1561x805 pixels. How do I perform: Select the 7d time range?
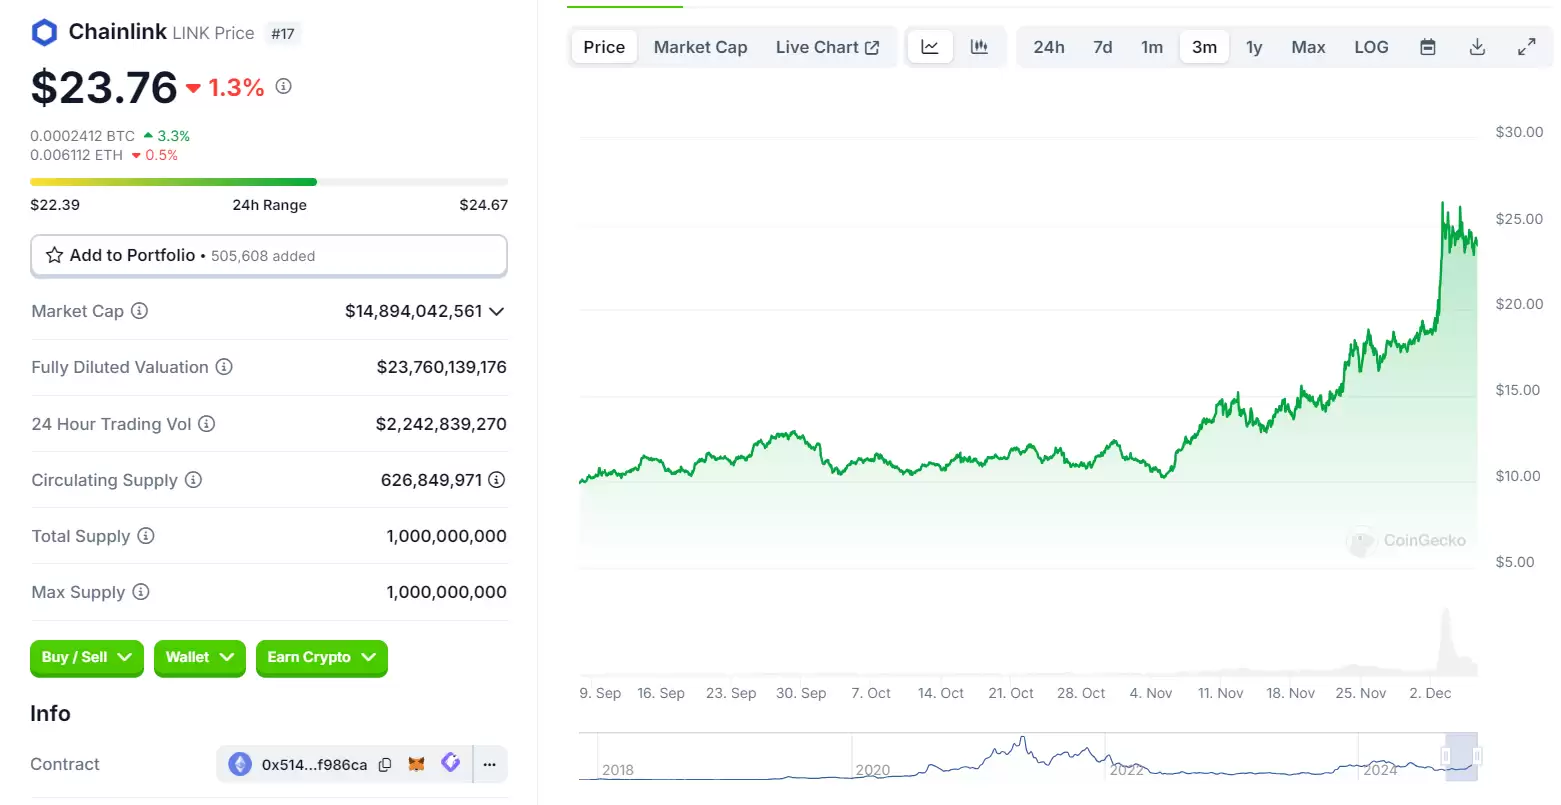(1102, 47)
